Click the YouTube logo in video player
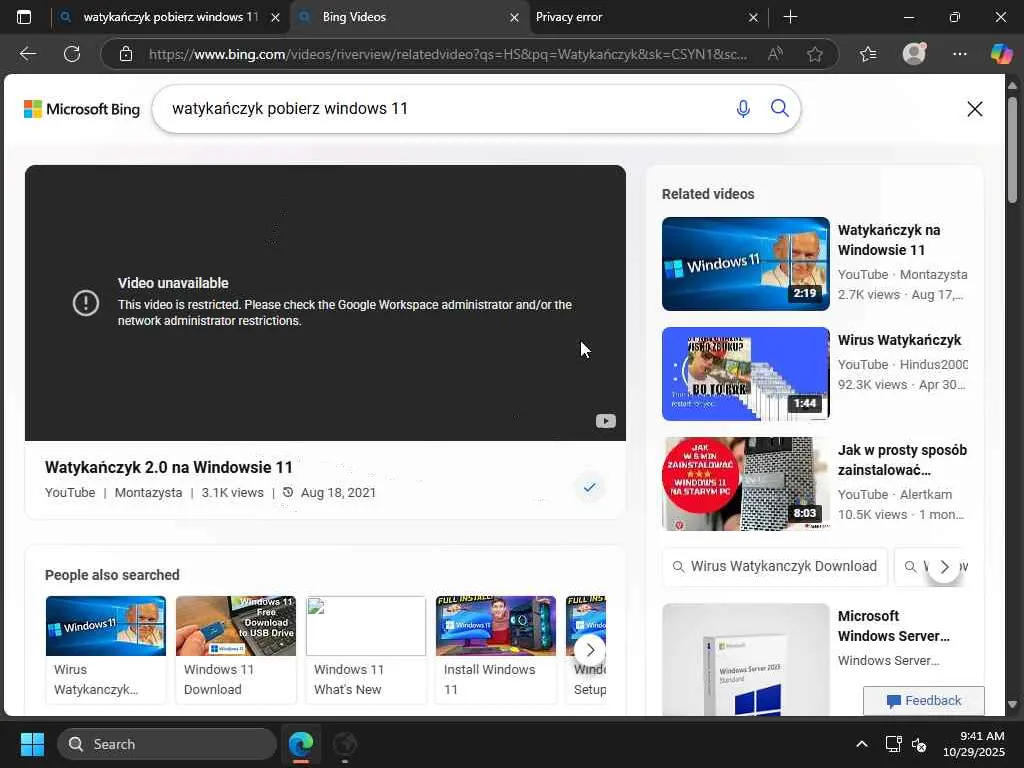Screen dimensions: 1024x768 (605, 421)
